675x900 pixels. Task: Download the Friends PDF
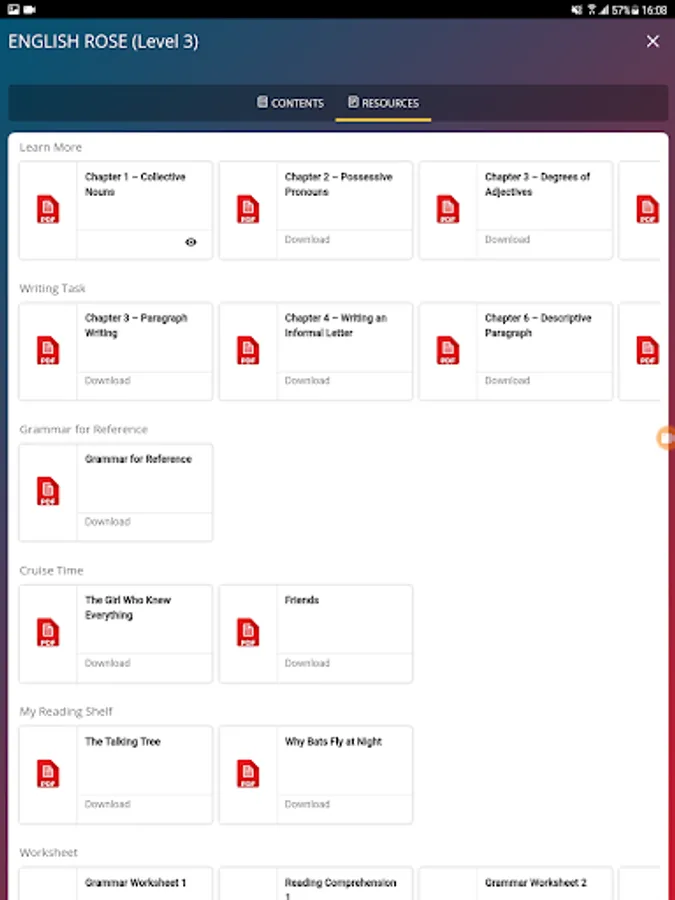[307, 663]
